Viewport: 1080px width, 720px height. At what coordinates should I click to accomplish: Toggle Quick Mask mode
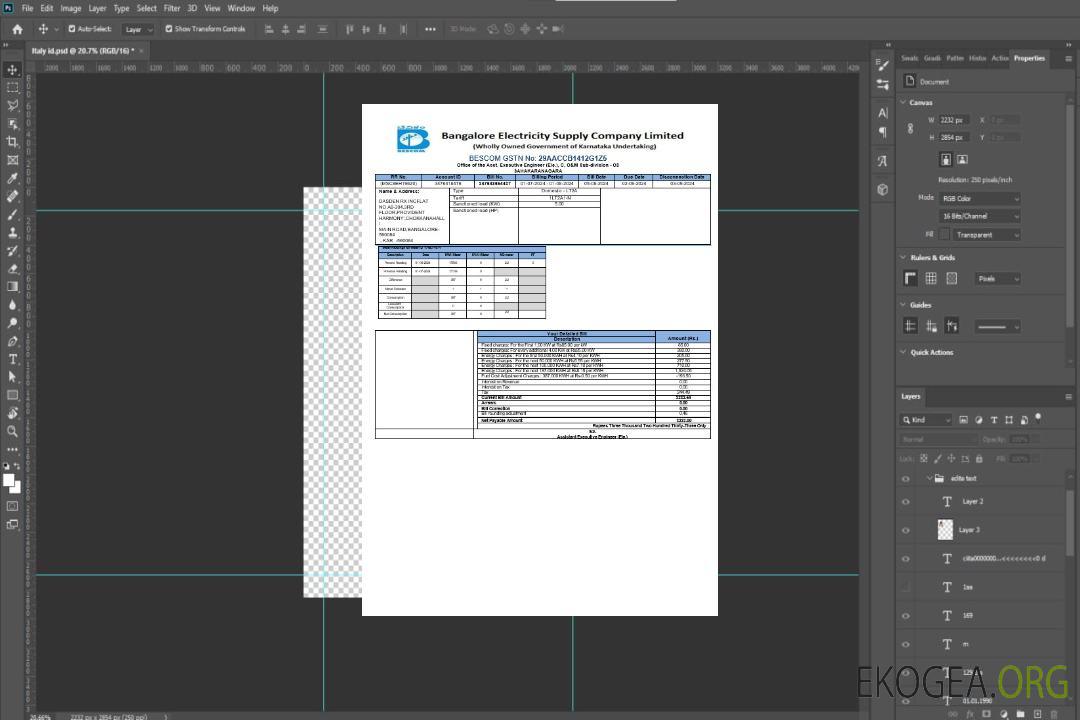(x=12, y=506)
